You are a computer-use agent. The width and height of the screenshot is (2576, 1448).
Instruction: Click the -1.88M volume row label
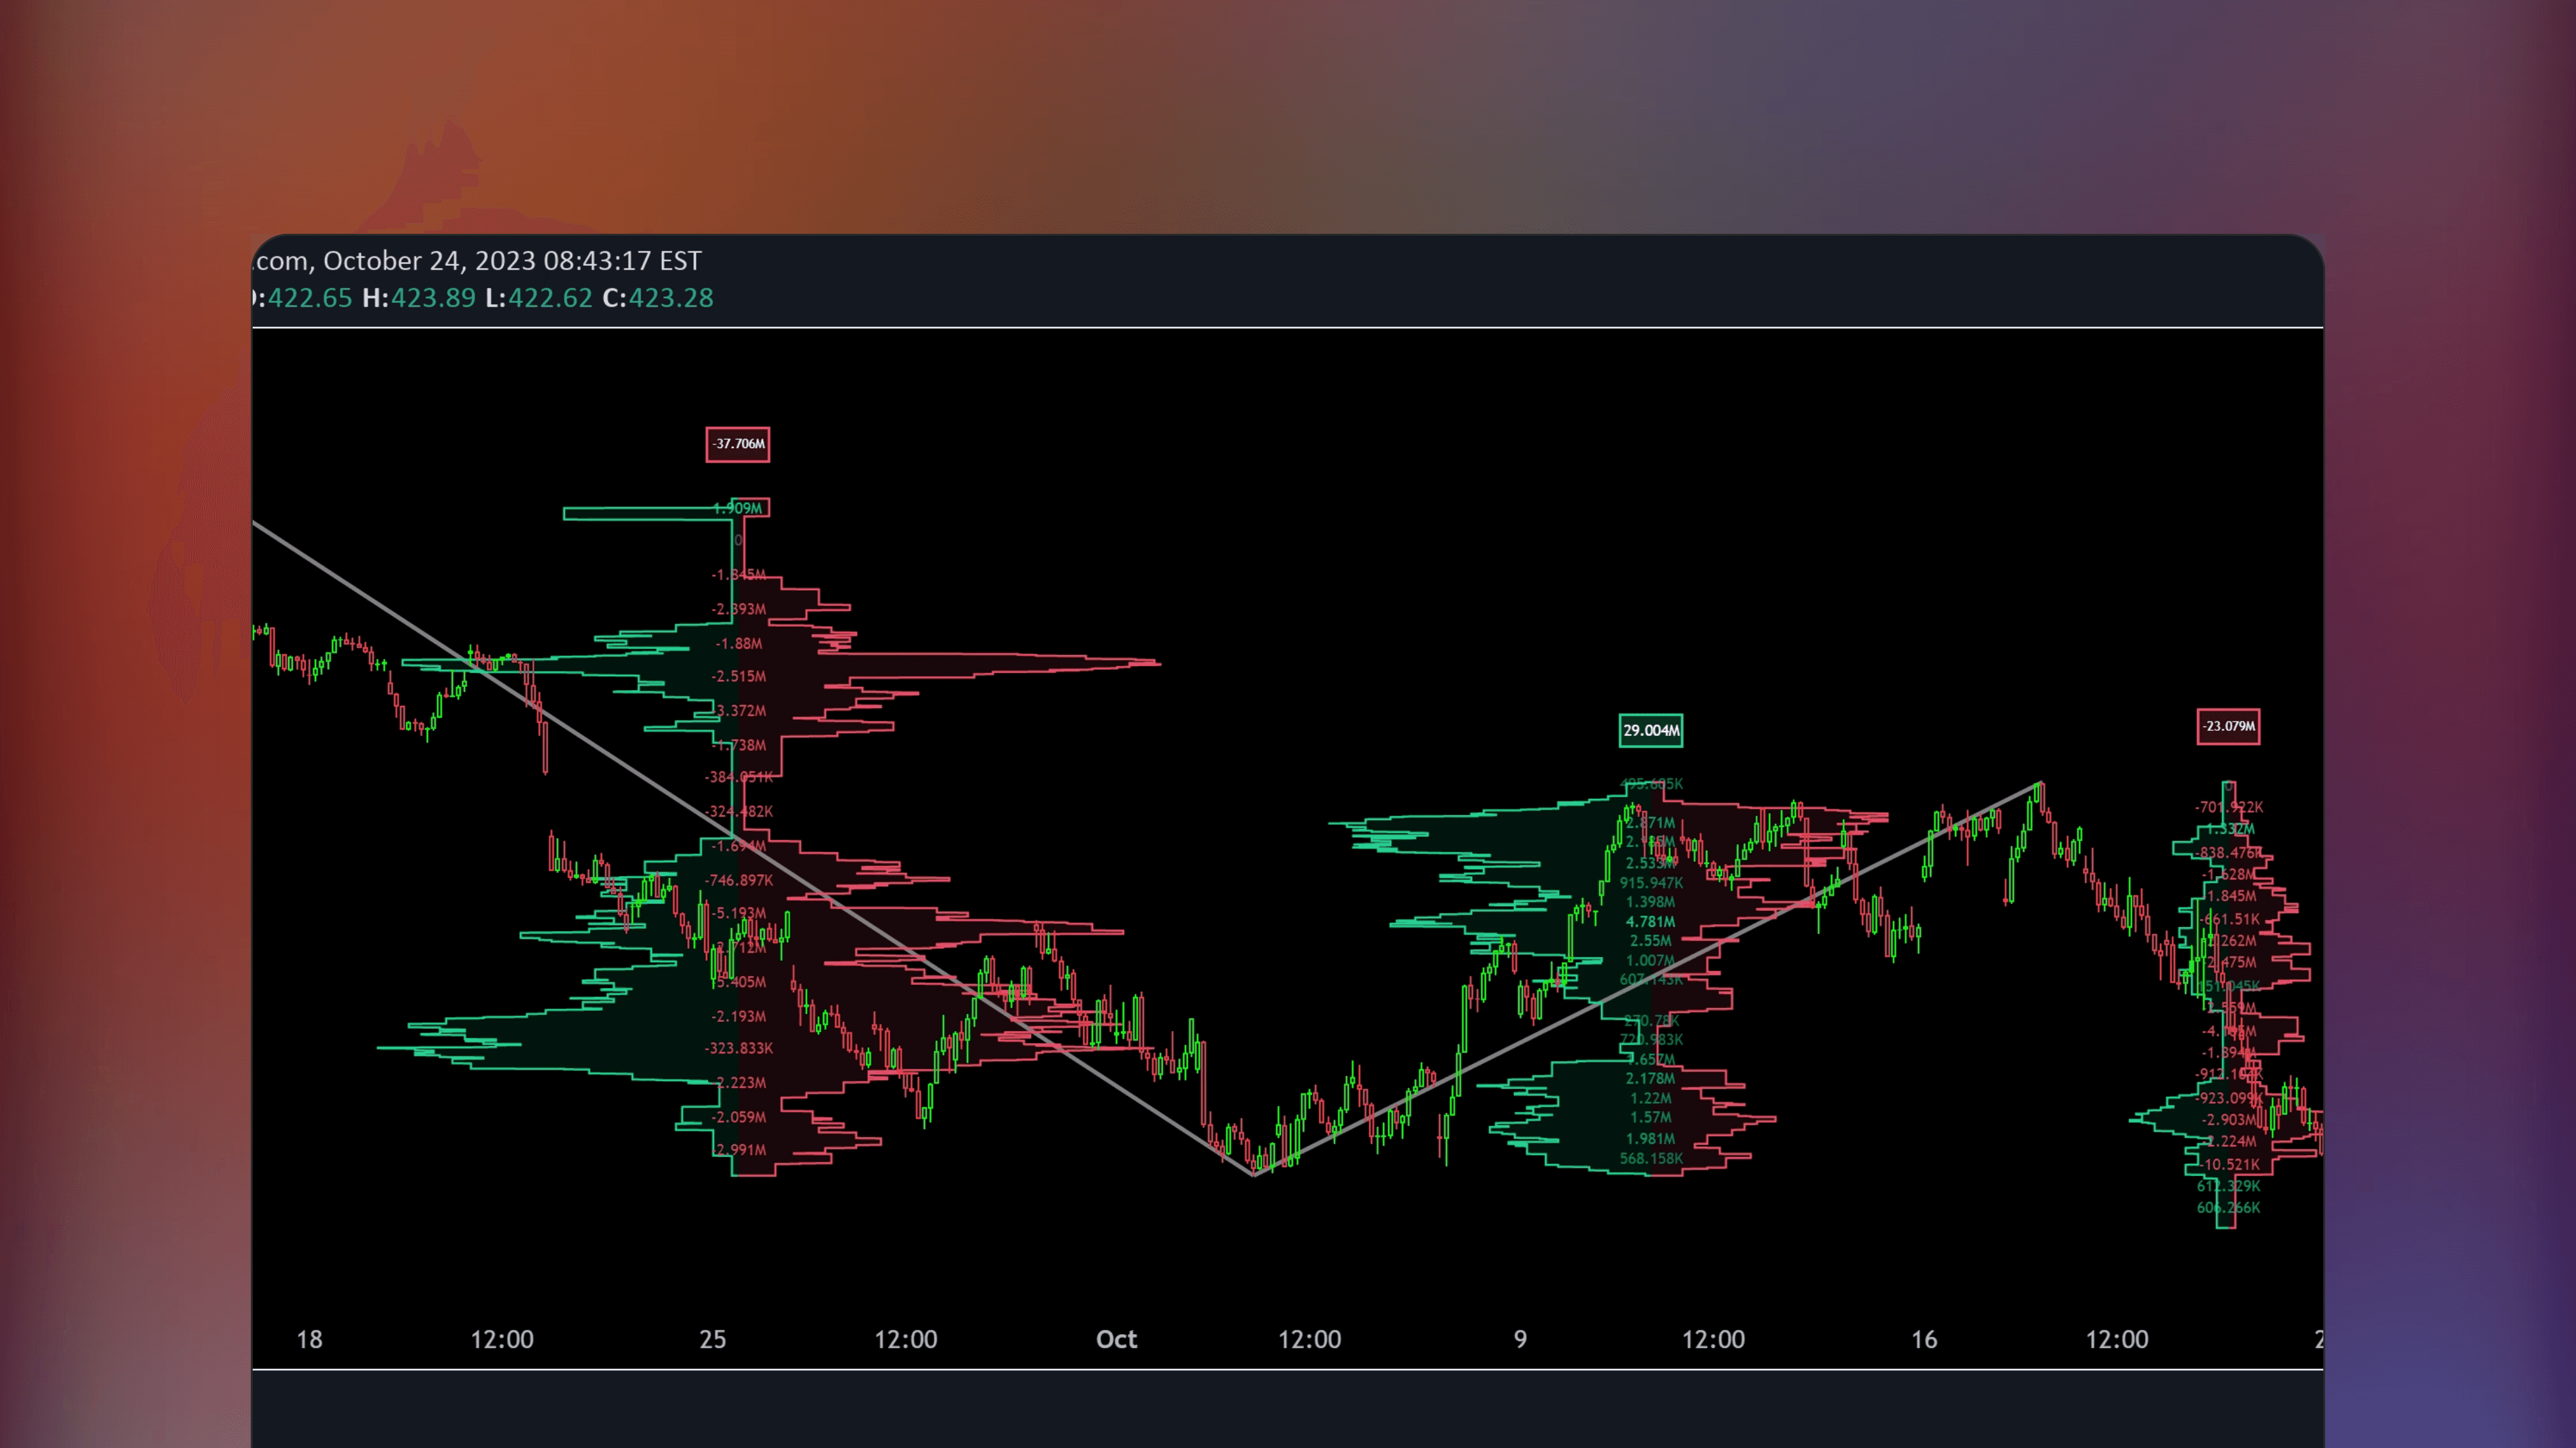click(738, 644)
